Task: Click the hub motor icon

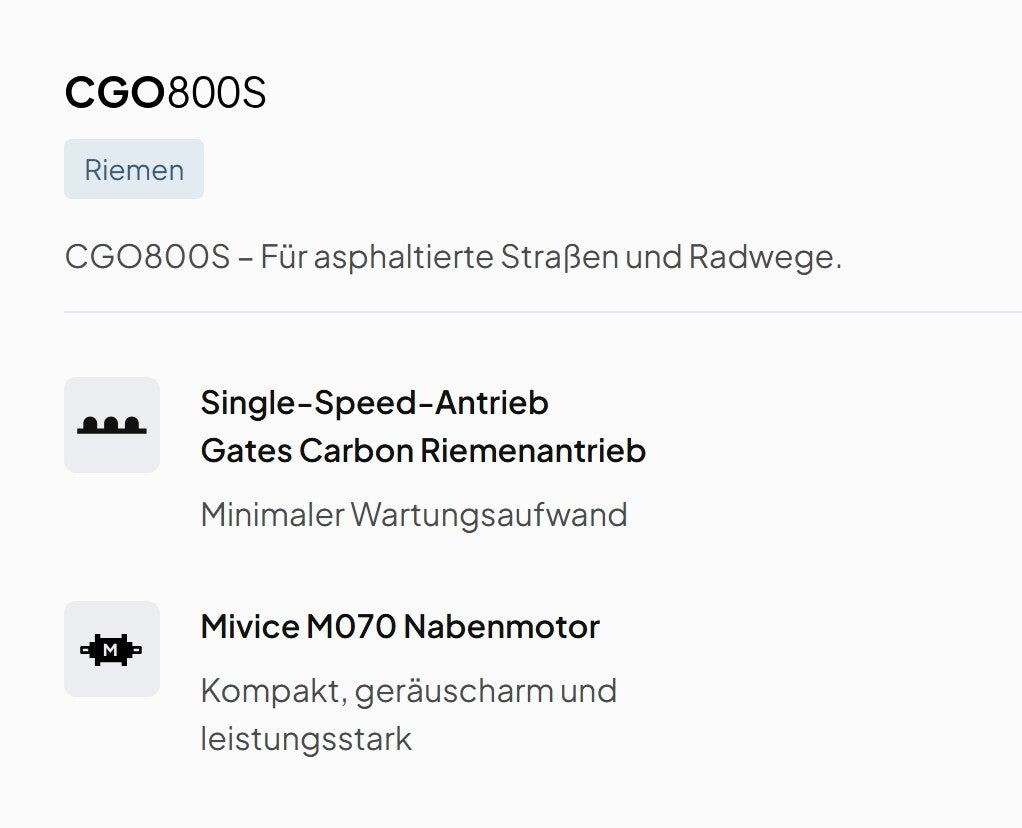Action: (x=112, y=649)
